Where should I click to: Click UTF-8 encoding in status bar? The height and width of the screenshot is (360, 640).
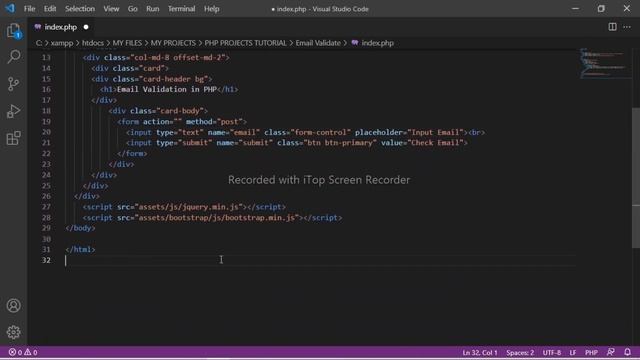551,352
